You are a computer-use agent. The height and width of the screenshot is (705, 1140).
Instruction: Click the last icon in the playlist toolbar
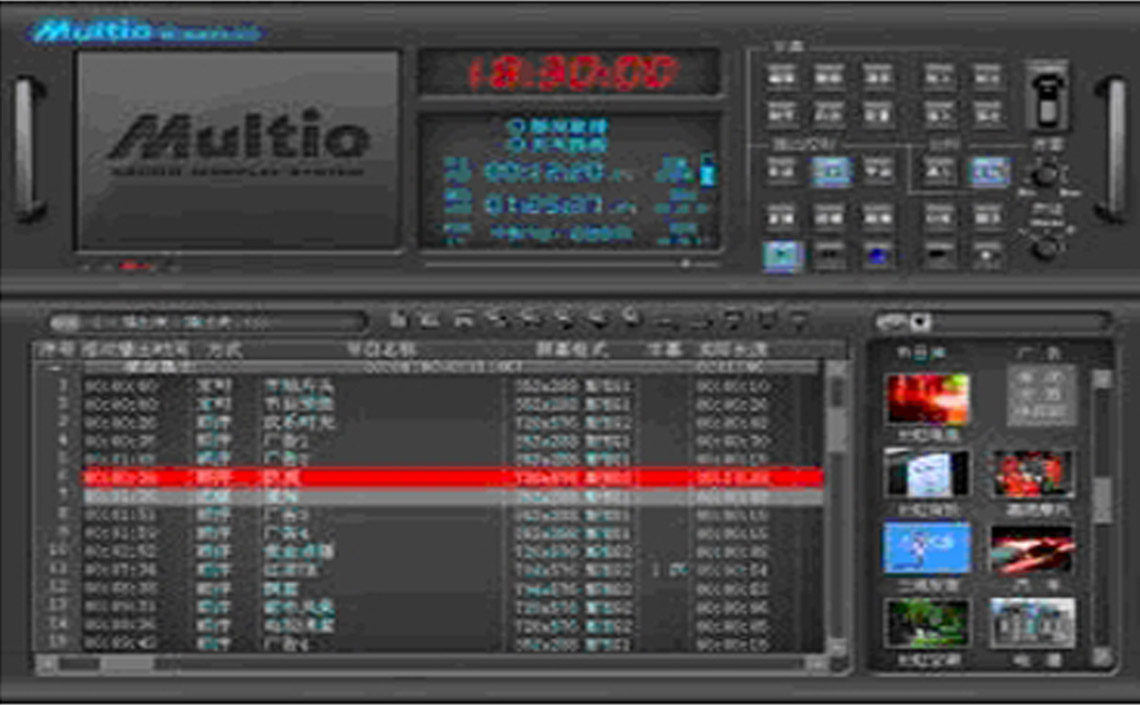click(x=798, y=318)
